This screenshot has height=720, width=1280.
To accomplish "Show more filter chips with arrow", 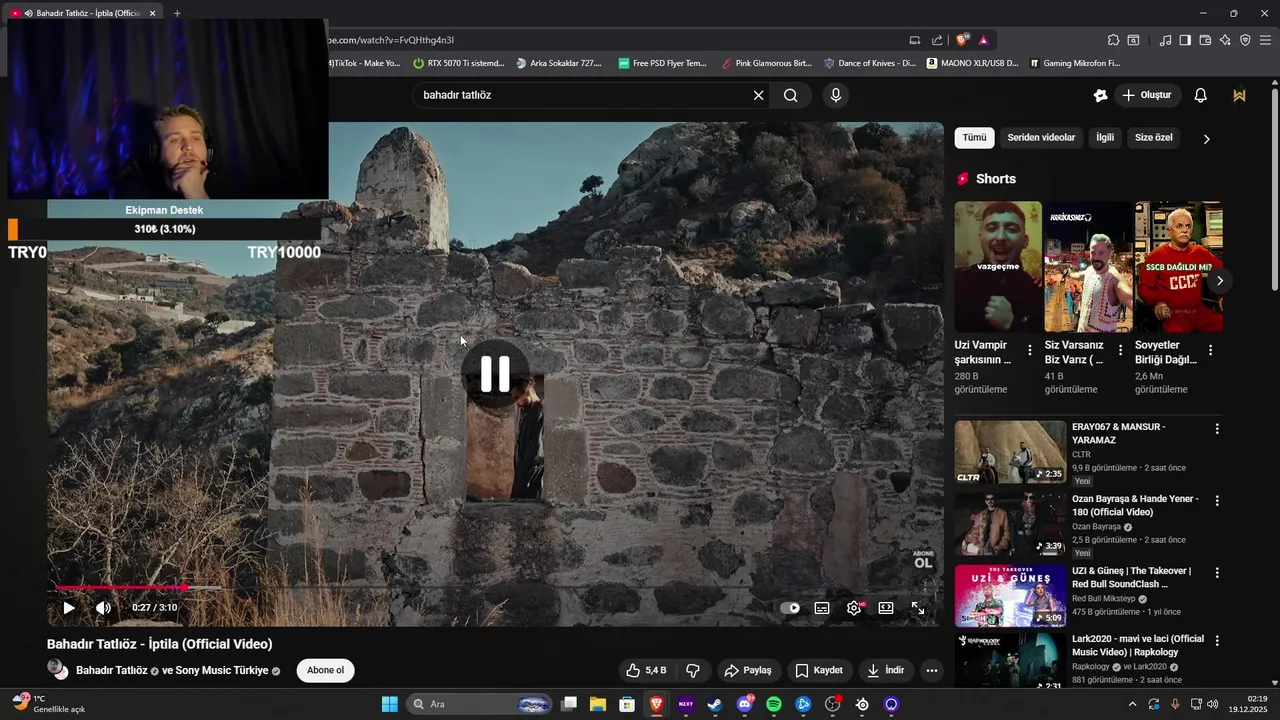I will pyautogui.click(x=1206, y=139).
